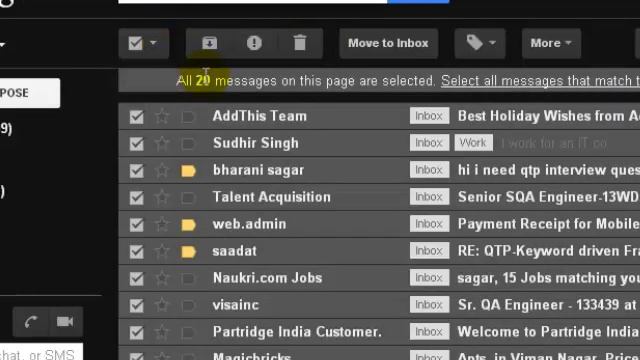
Task: Open the Labels tag dropdown
Action: point(480,43)
